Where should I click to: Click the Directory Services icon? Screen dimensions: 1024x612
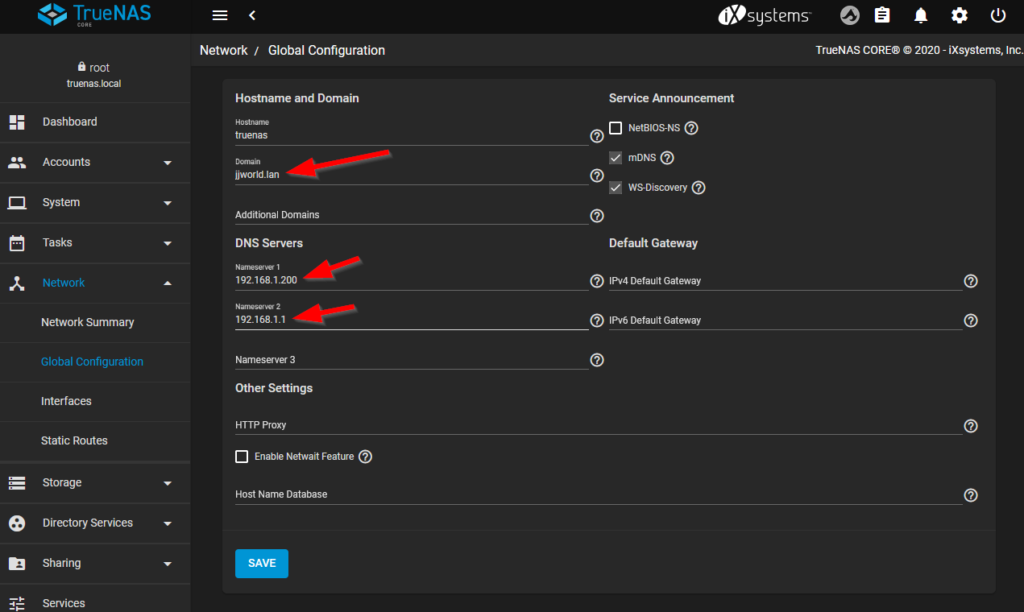coord(17,523)
